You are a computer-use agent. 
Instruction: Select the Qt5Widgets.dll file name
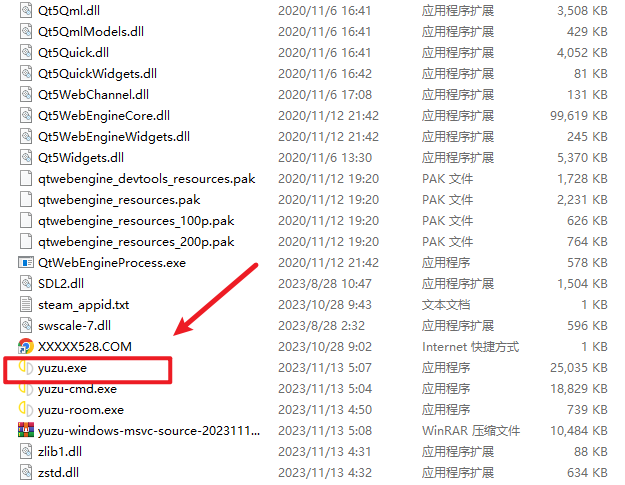click(81, 158)
